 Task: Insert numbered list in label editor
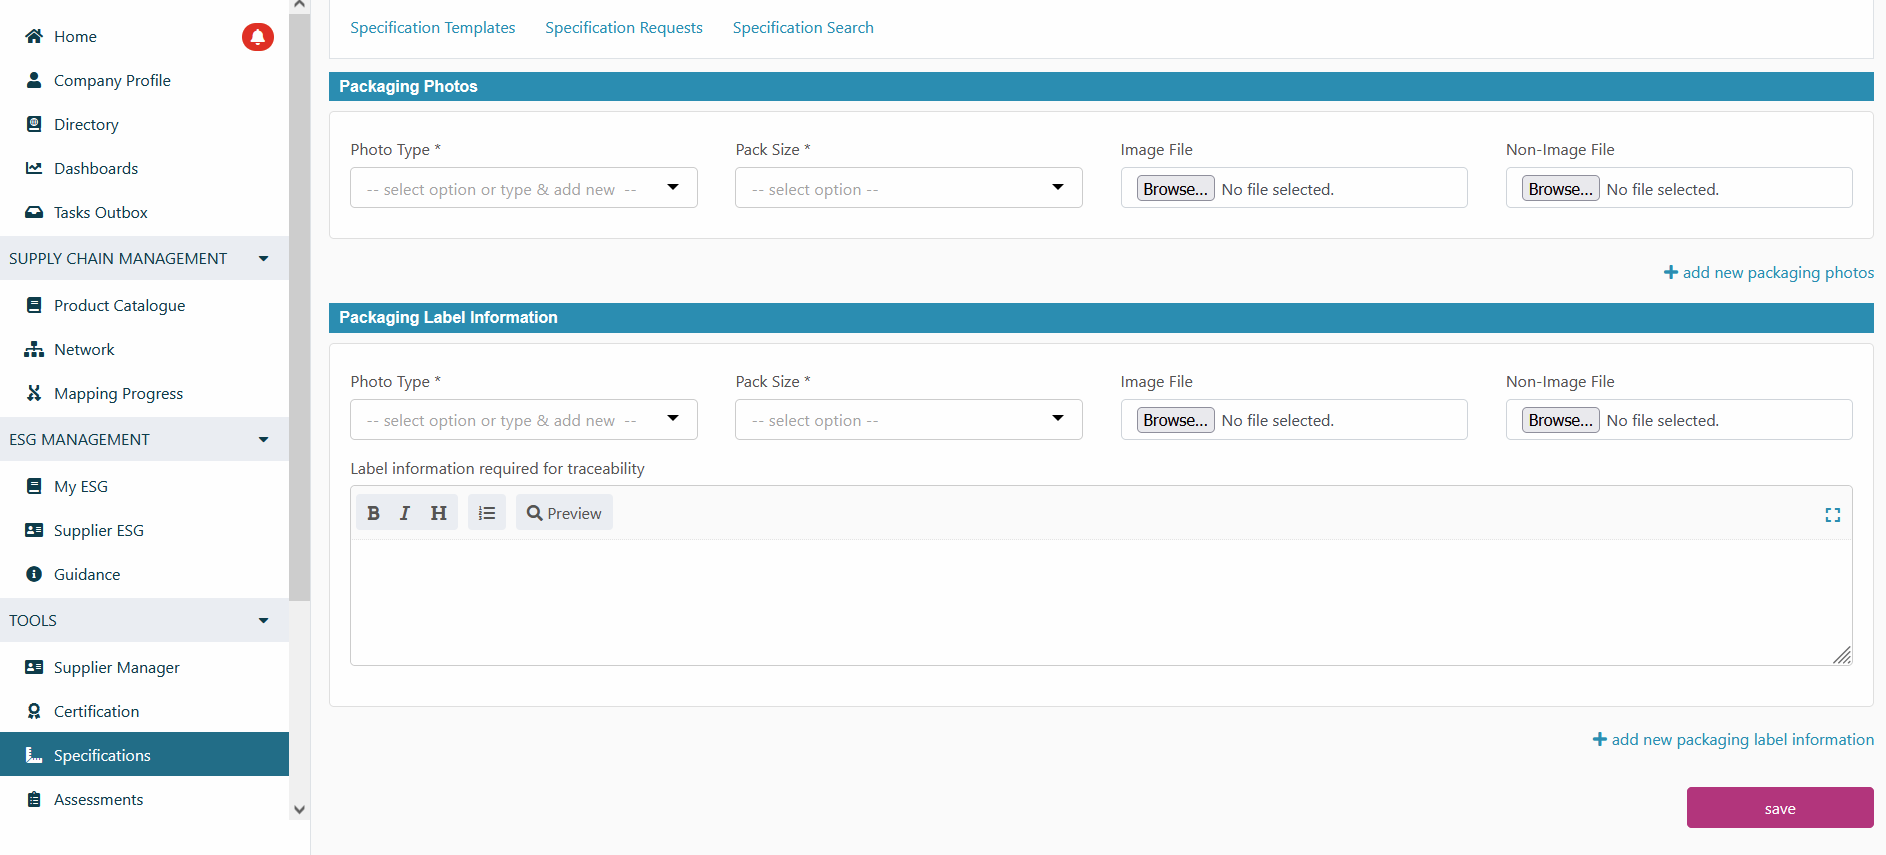(487, 513)
